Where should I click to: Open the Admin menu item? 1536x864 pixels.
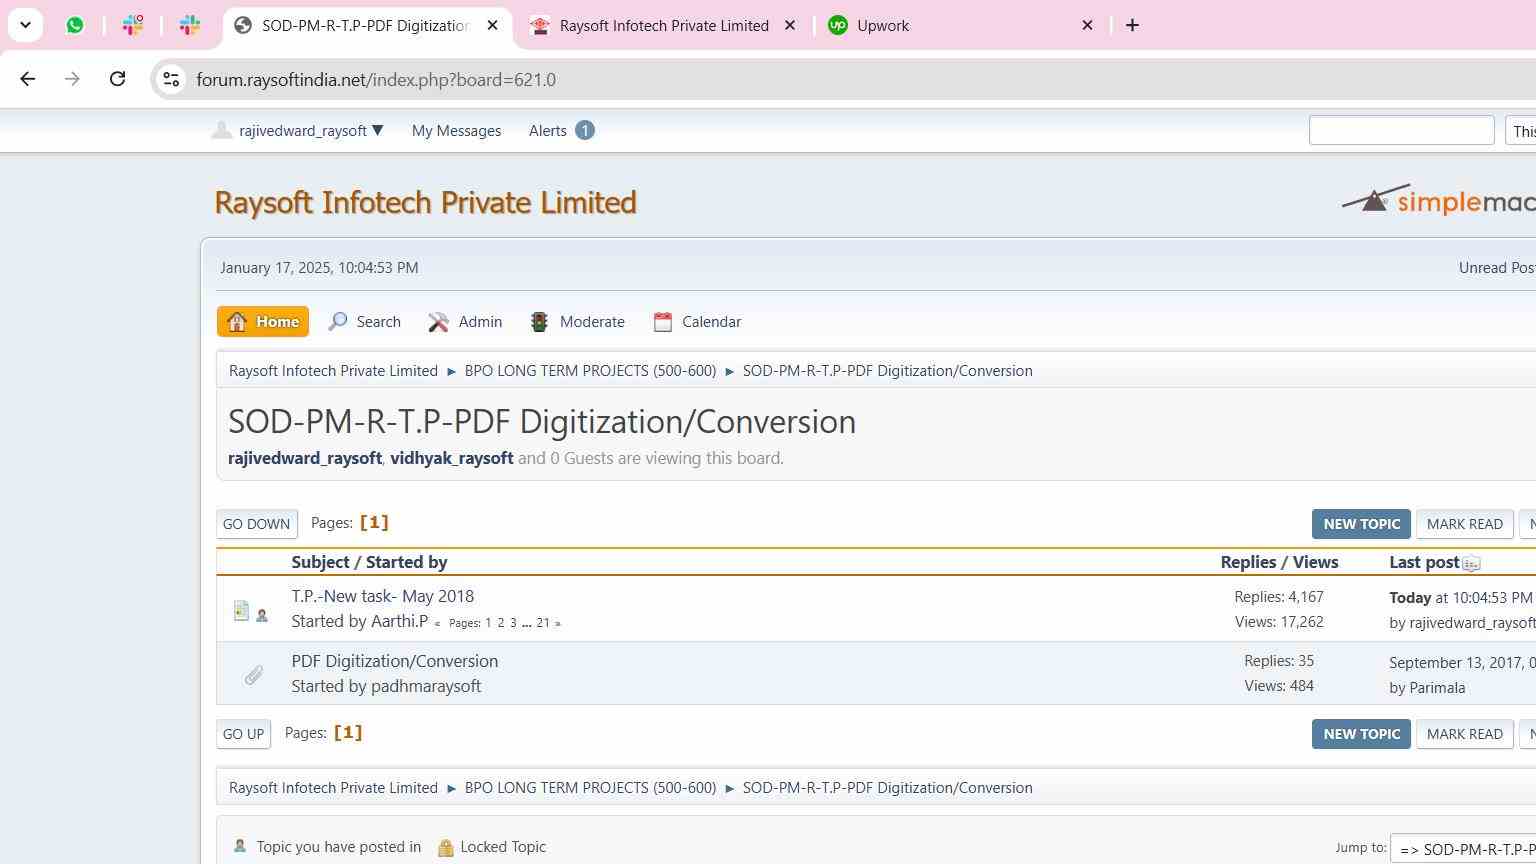[465, 322]
